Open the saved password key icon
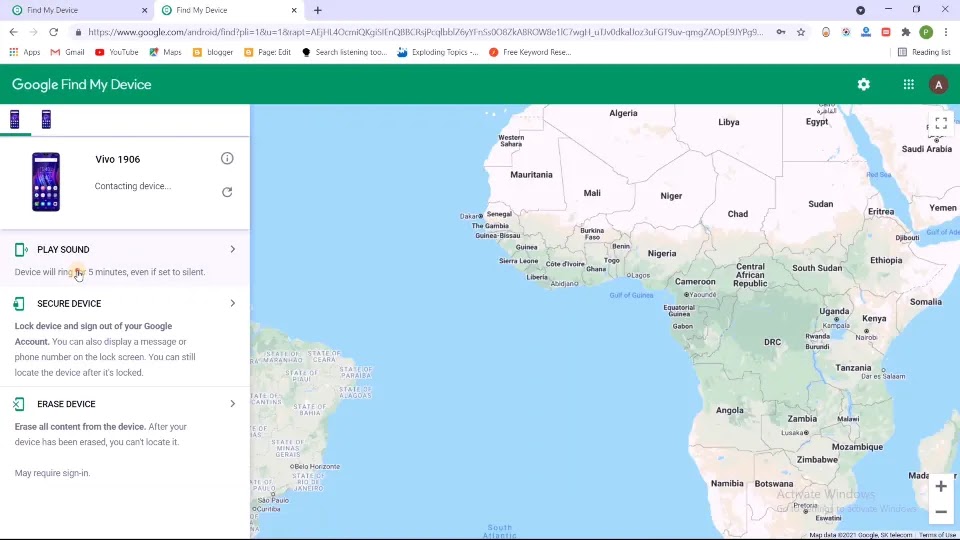 click(x=781, y=32)
